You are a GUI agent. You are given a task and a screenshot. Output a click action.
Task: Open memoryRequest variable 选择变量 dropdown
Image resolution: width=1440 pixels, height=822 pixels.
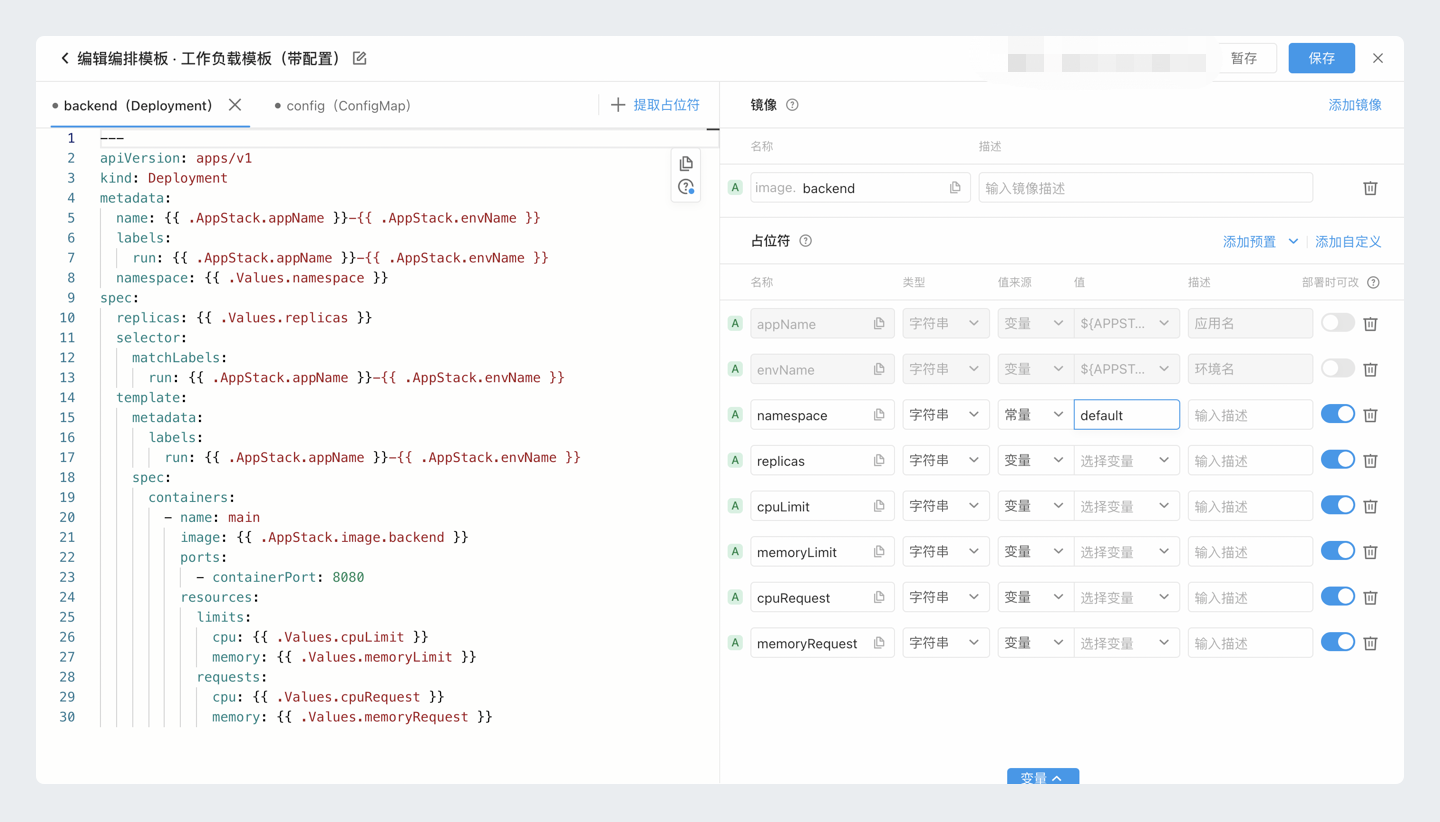coord(1126,643)
